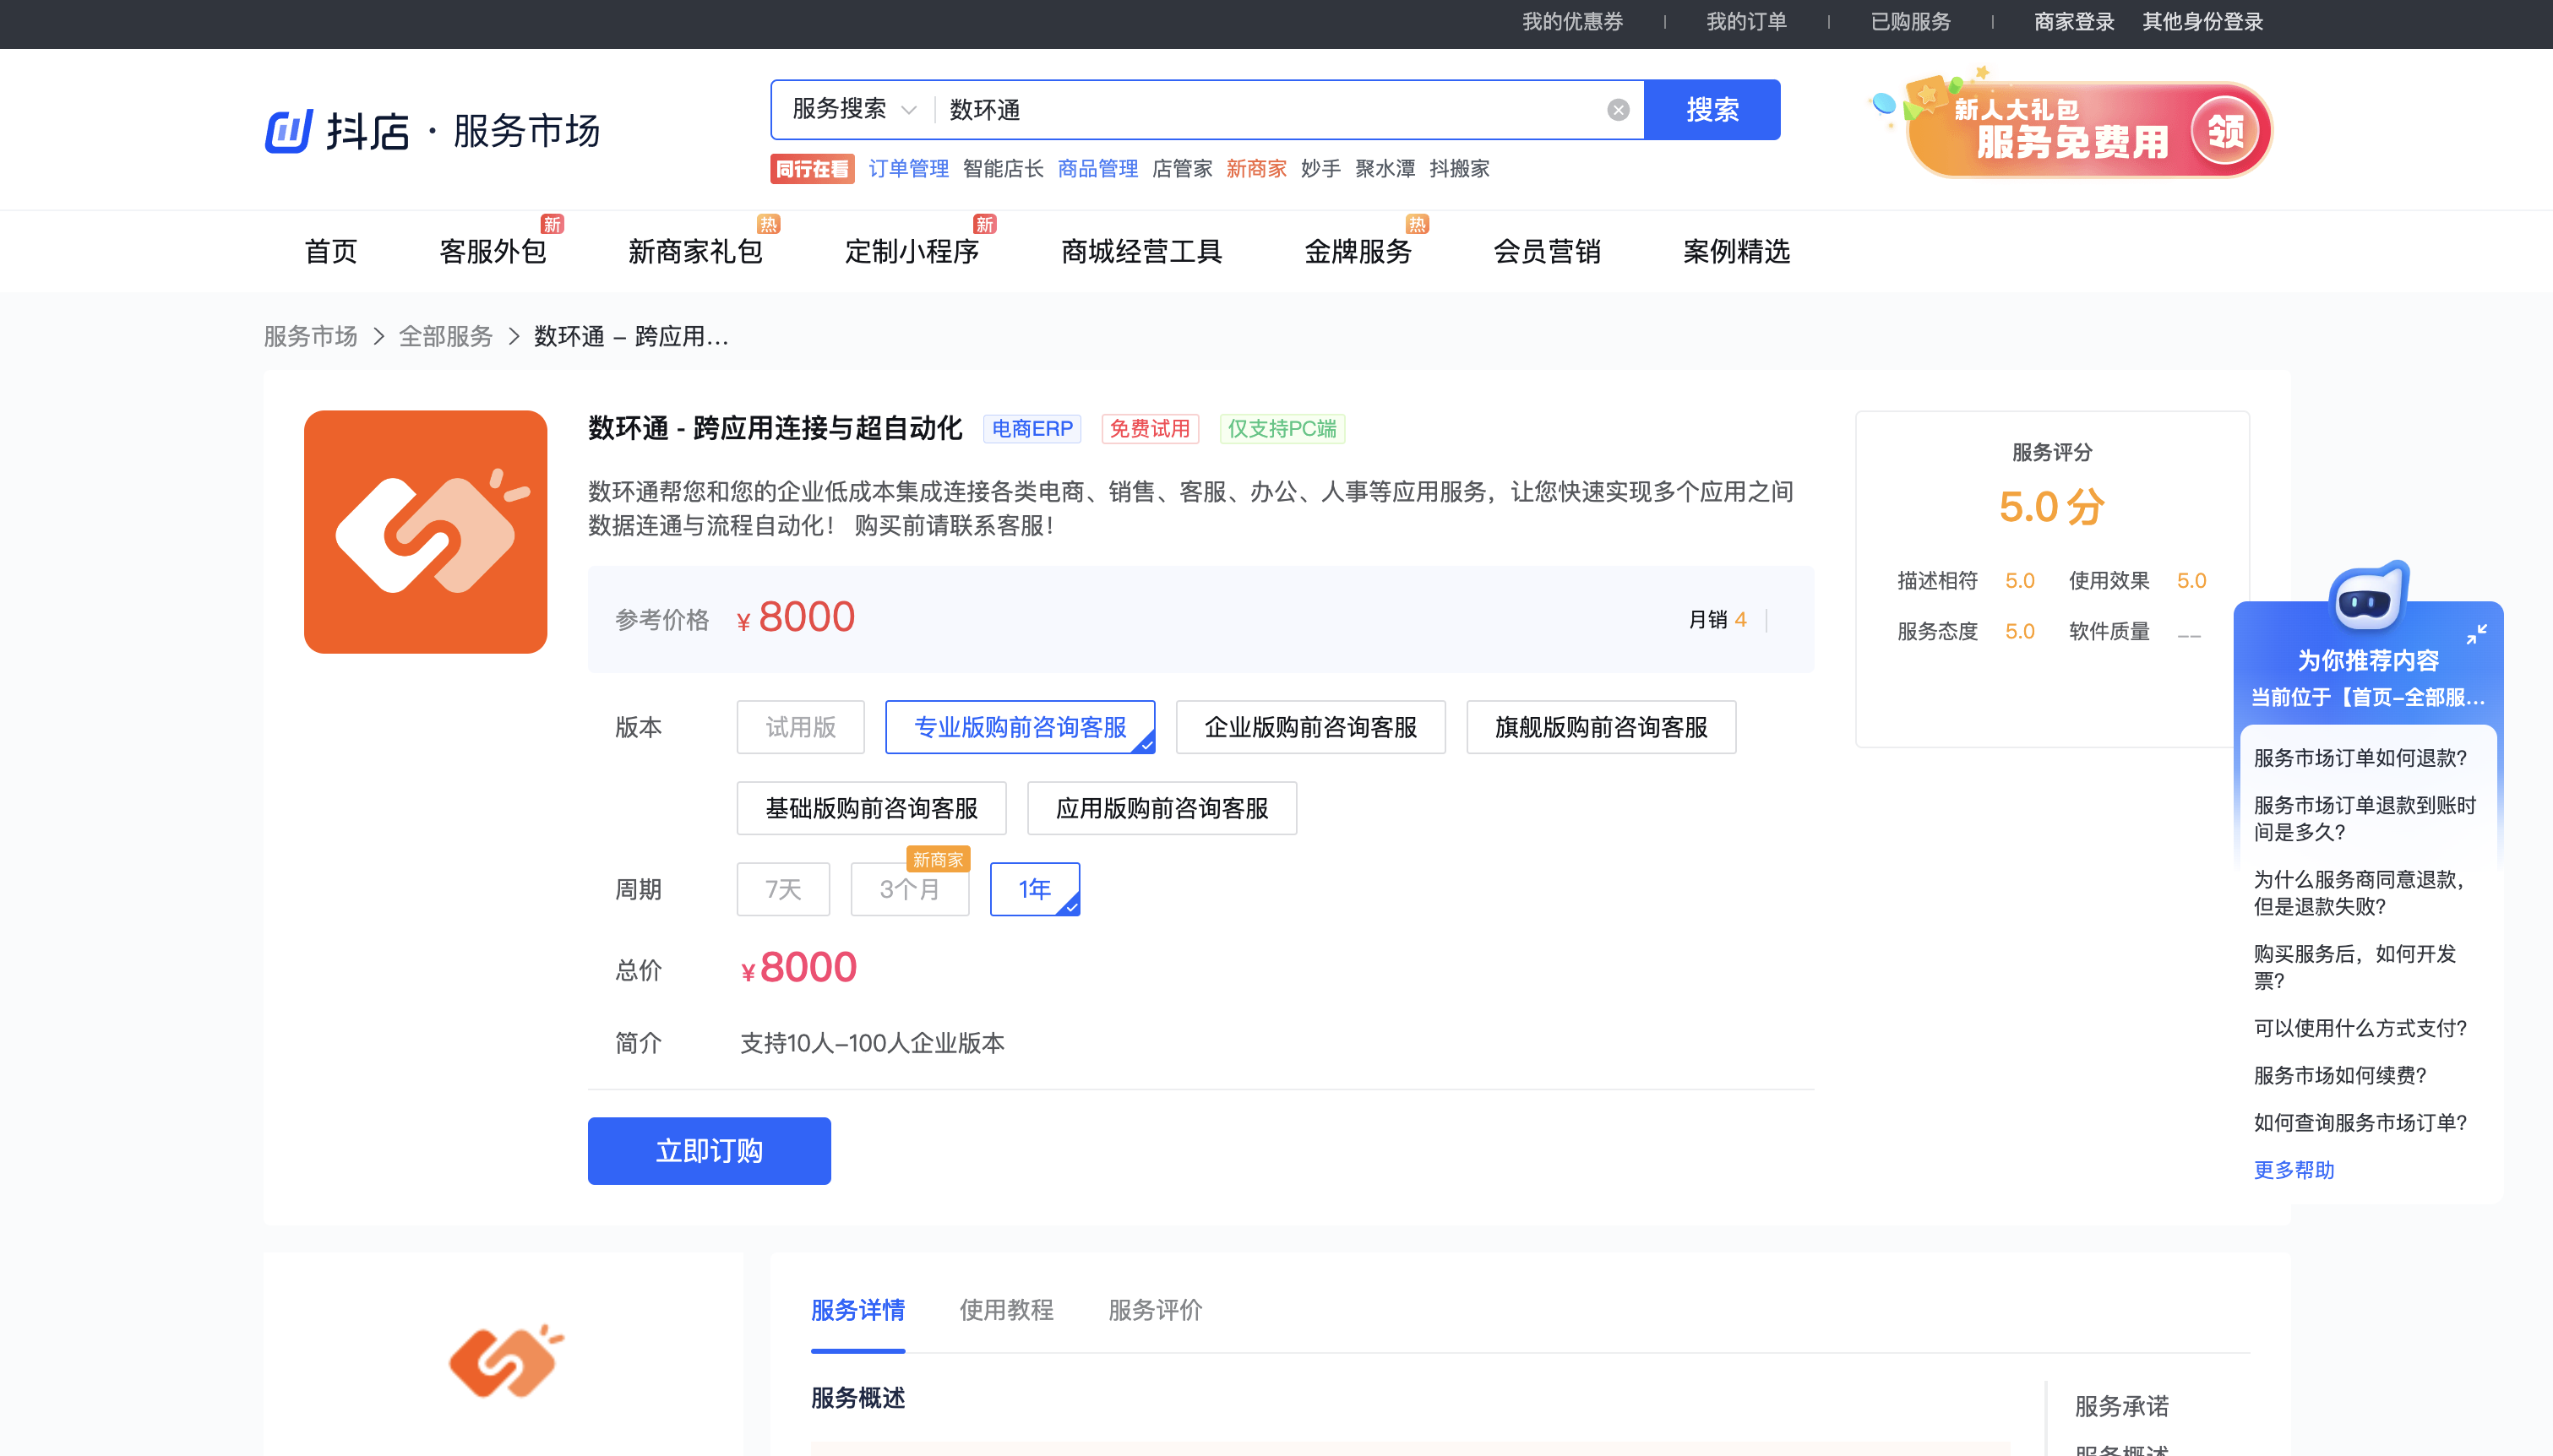Choose 应用版购前咨询客服 version
2553x1456 pixels.
tap(1161, 808)
